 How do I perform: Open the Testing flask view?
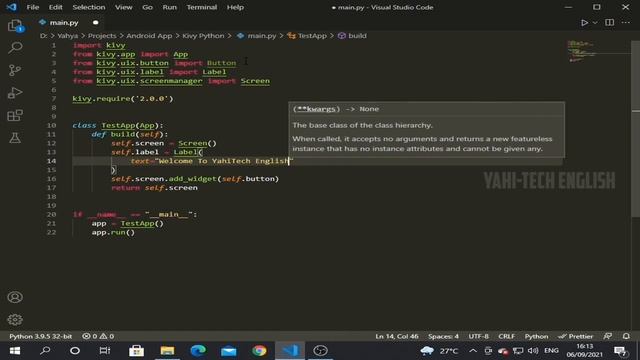pos(15,138)
